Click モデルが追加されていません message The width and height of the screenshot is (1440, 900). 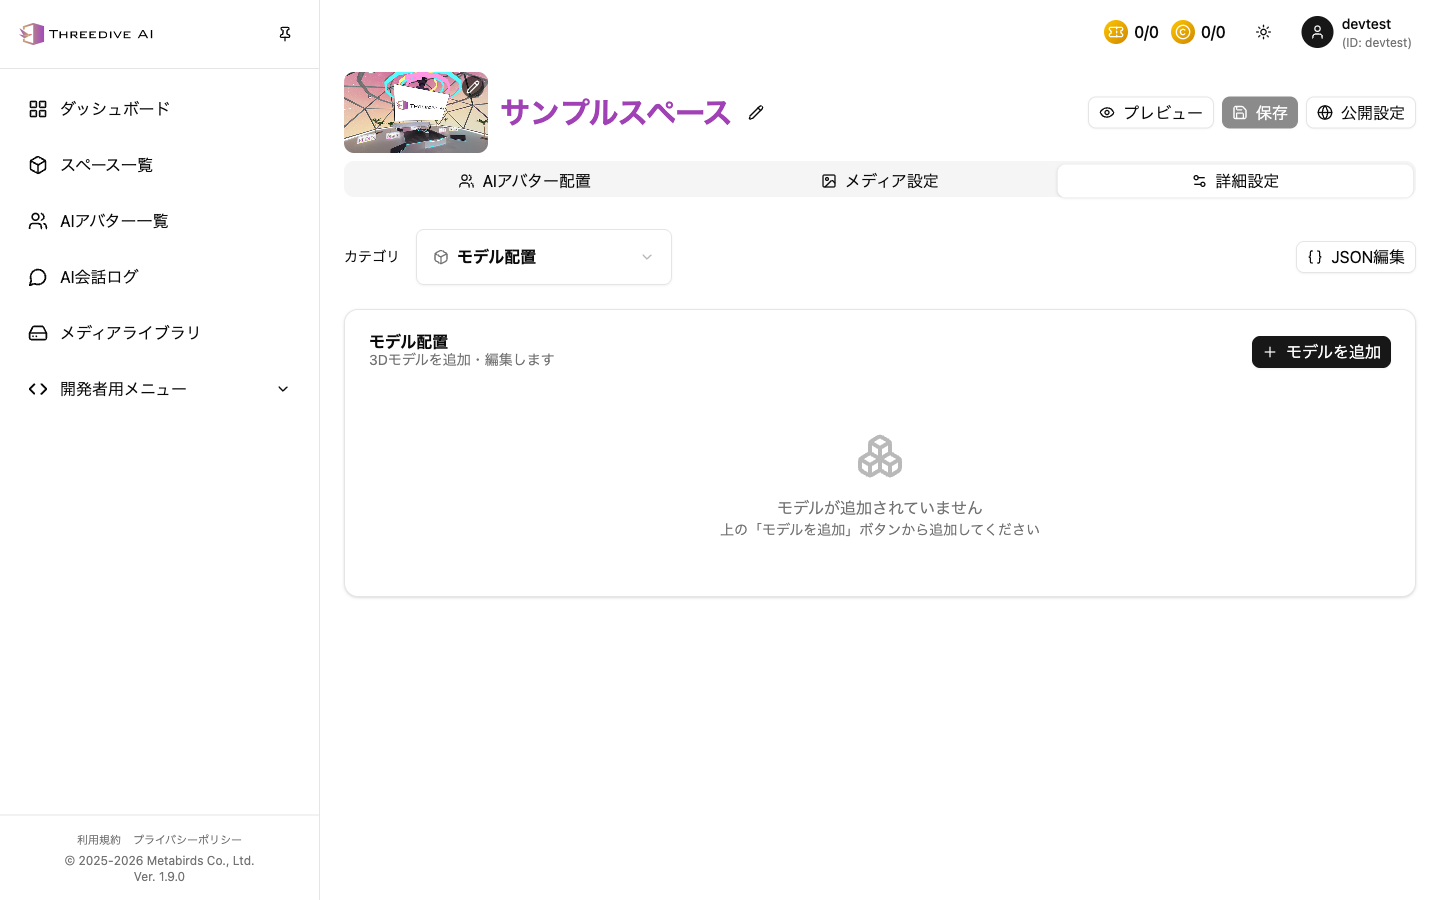click(880, 508)
